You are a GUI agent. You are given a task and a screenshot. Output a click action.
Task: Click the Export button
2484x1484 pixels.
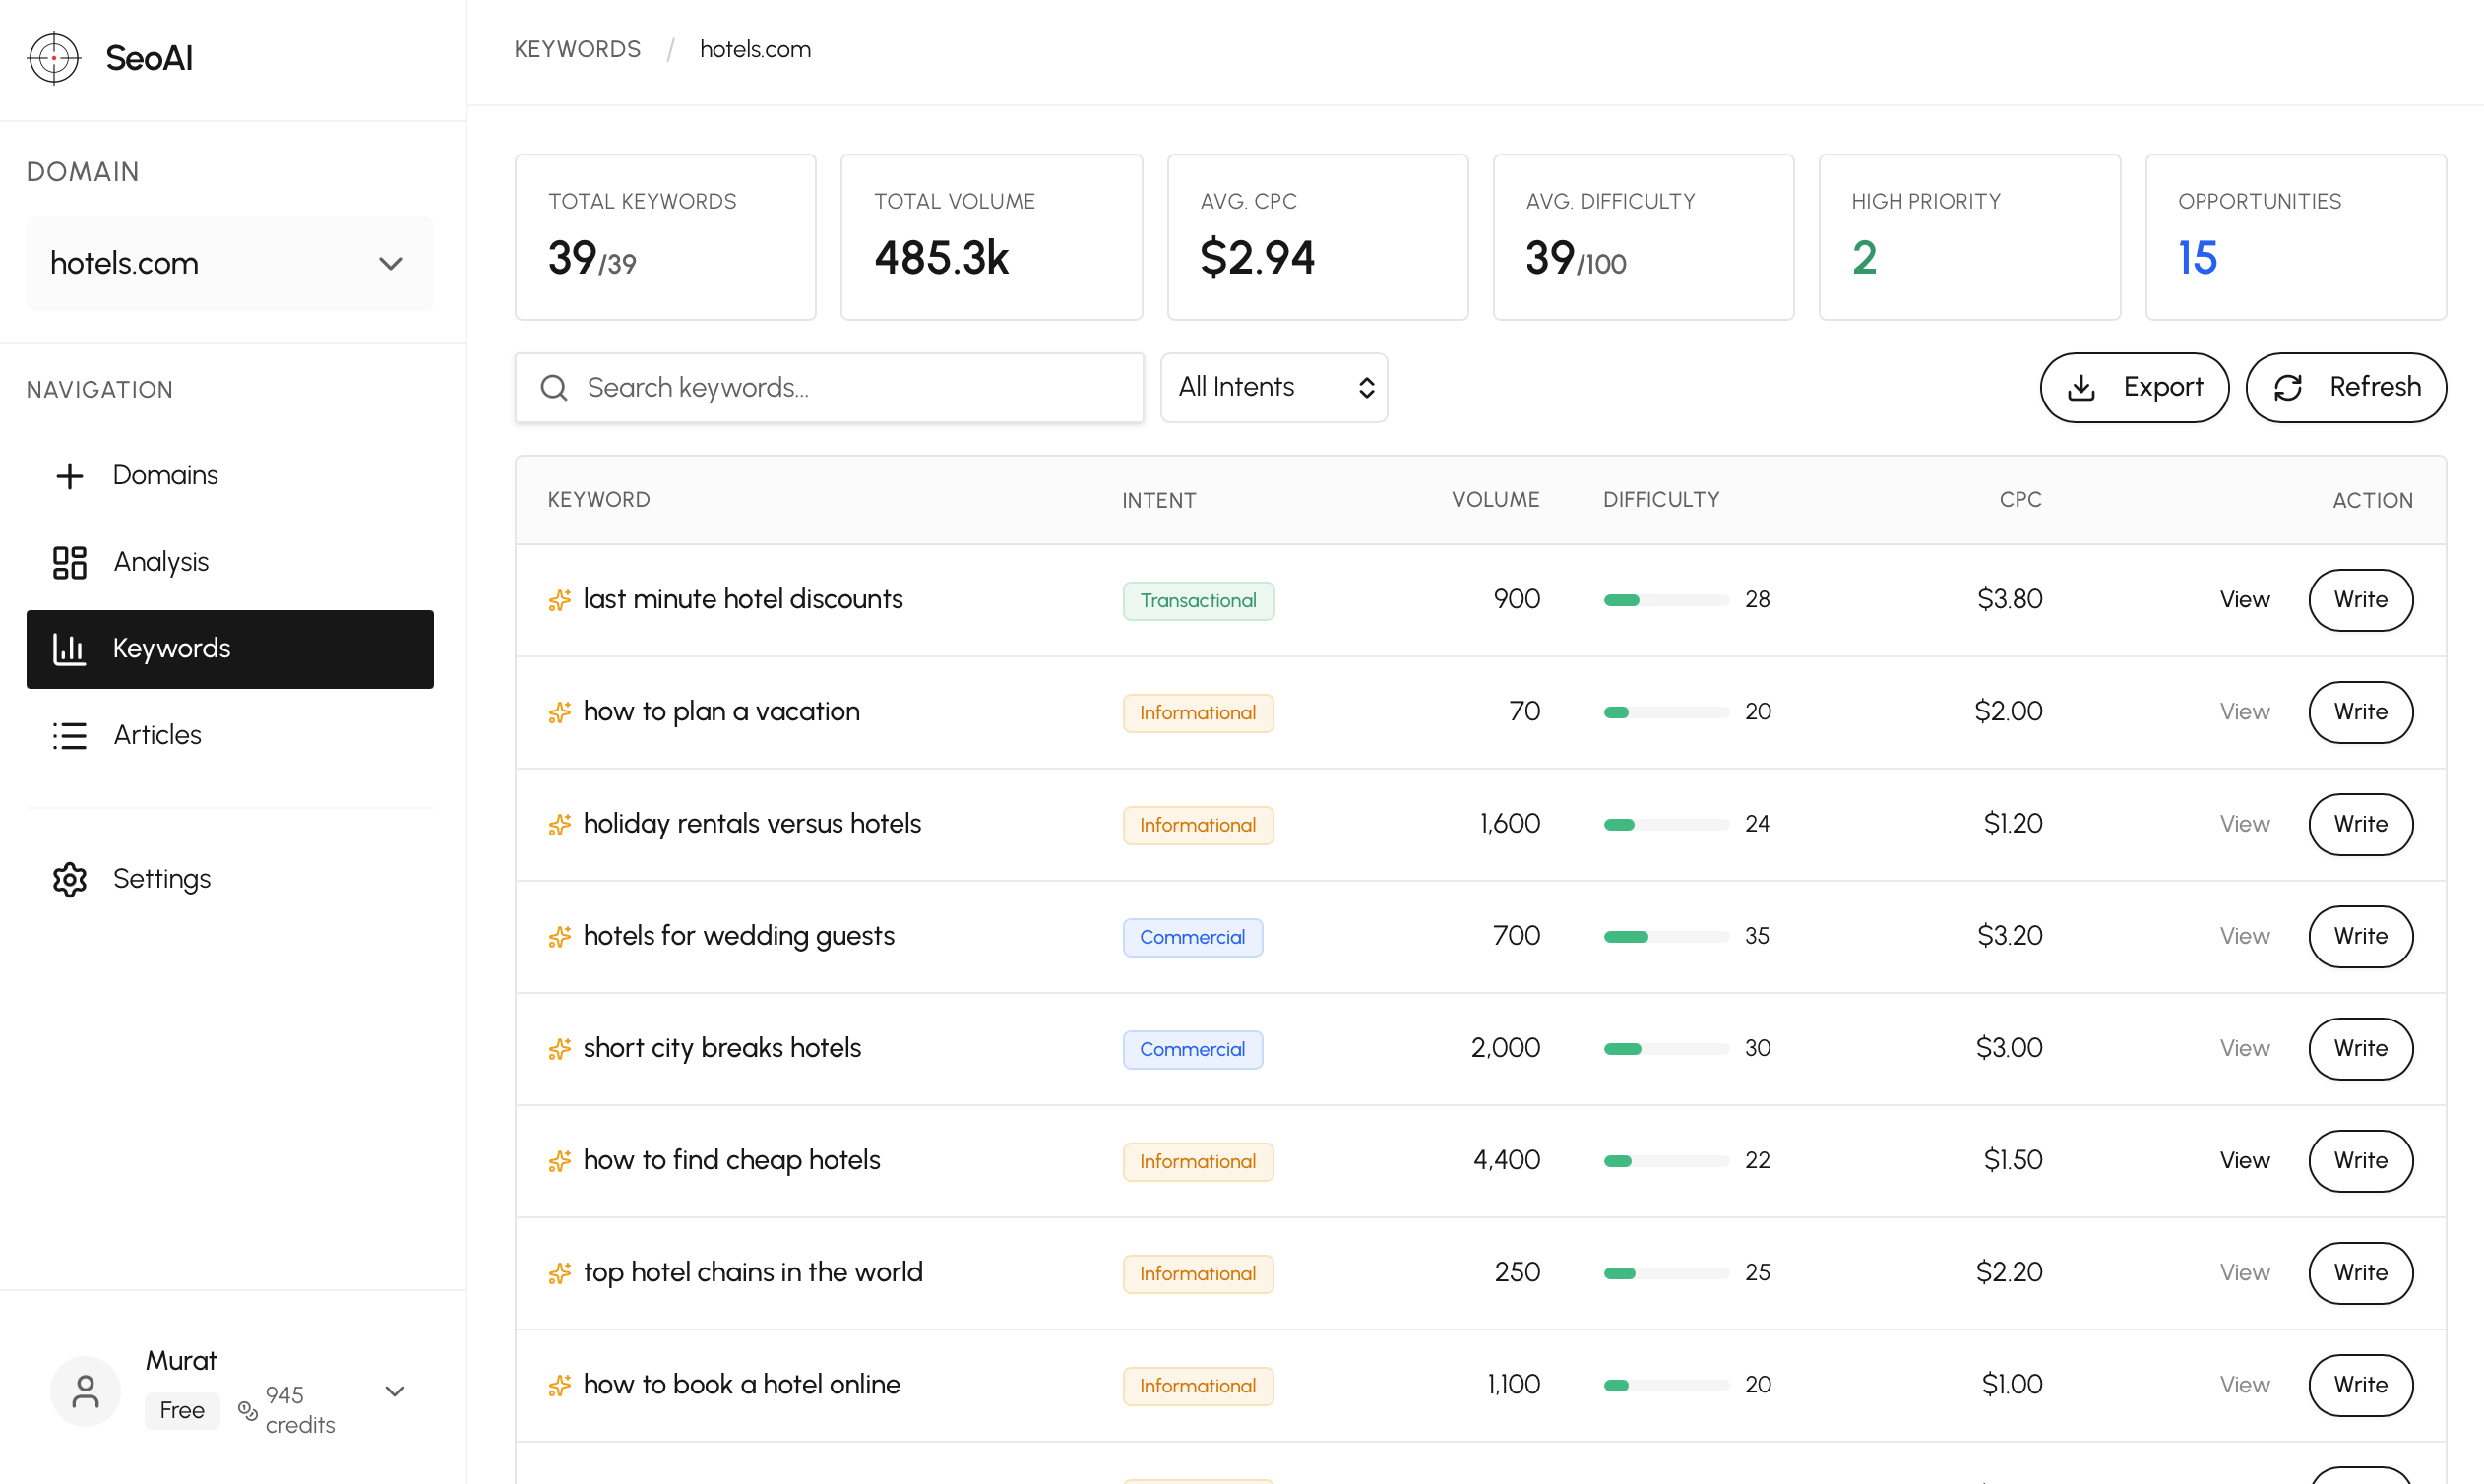pyautogui.click(x=2135, y=387)
